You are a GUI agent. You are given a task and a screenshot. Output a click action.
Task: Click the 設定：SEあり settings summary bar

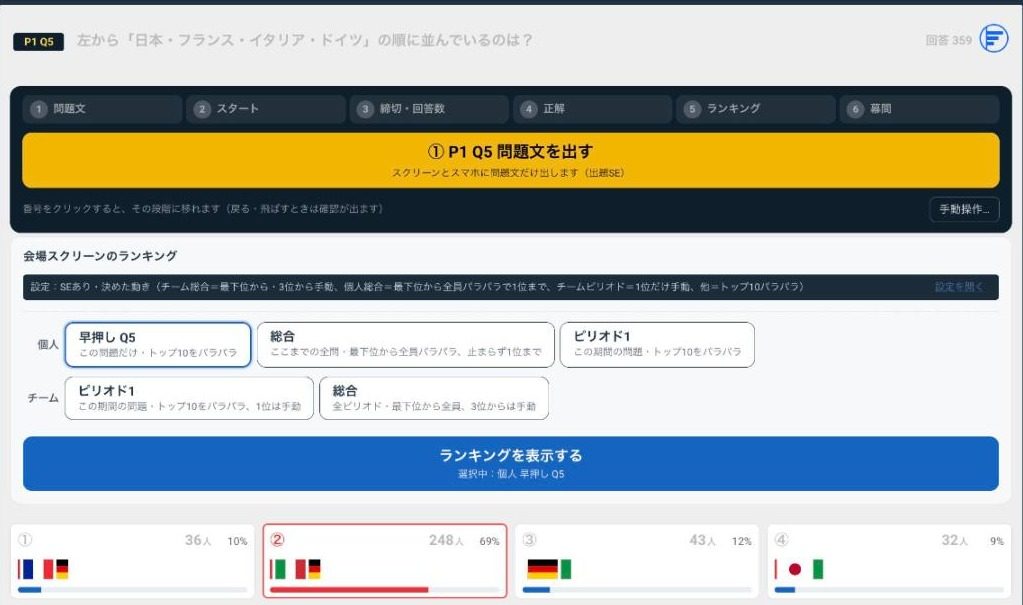coord(511,287)
